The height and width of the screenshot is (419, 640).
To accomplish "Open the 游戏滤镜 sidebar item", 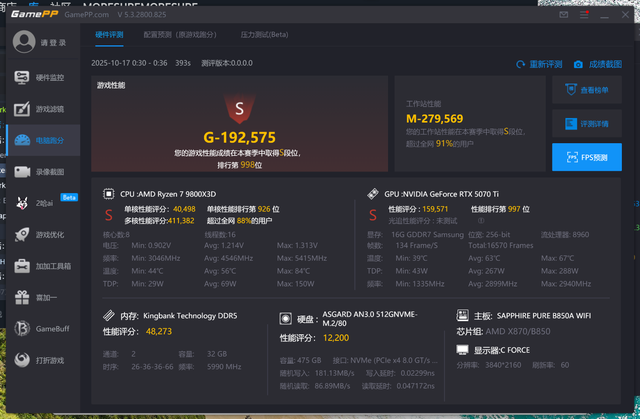I will click(40, 109).
